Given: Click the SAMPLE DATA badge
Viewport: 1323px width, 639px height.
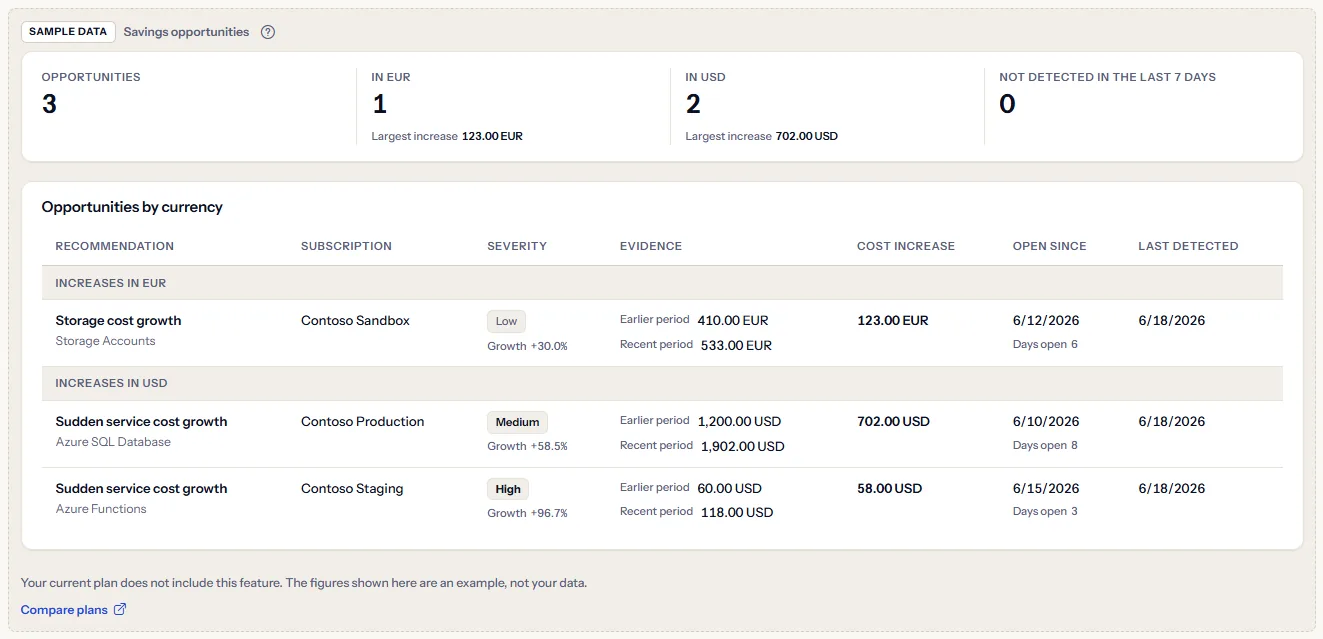Looking at the screenshot, I should point(68,32).
